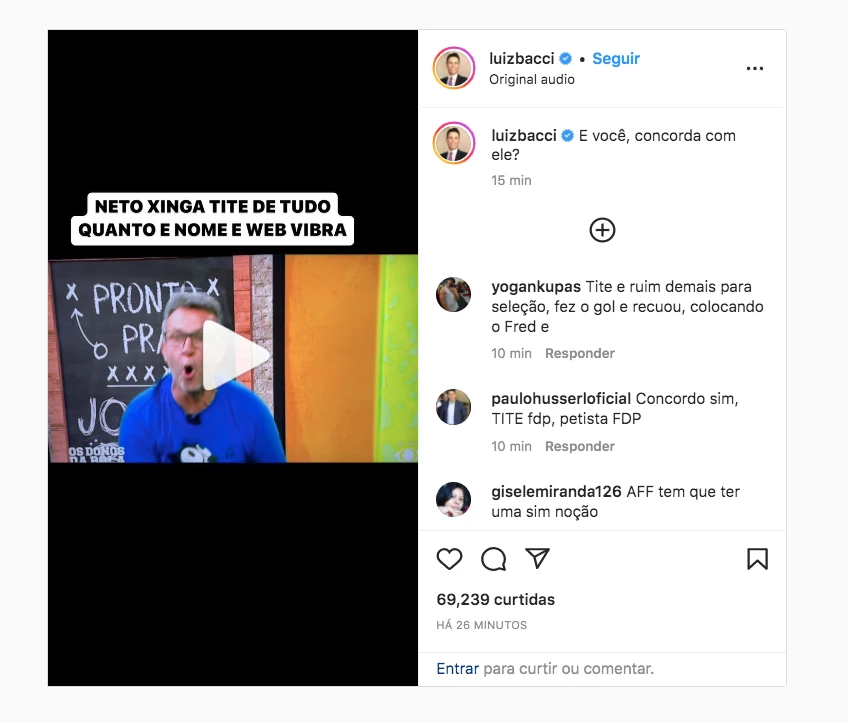This screenshot has width=848, height=723.
Task: Click the luizbacci username in header
Action: tap(521, 58)
